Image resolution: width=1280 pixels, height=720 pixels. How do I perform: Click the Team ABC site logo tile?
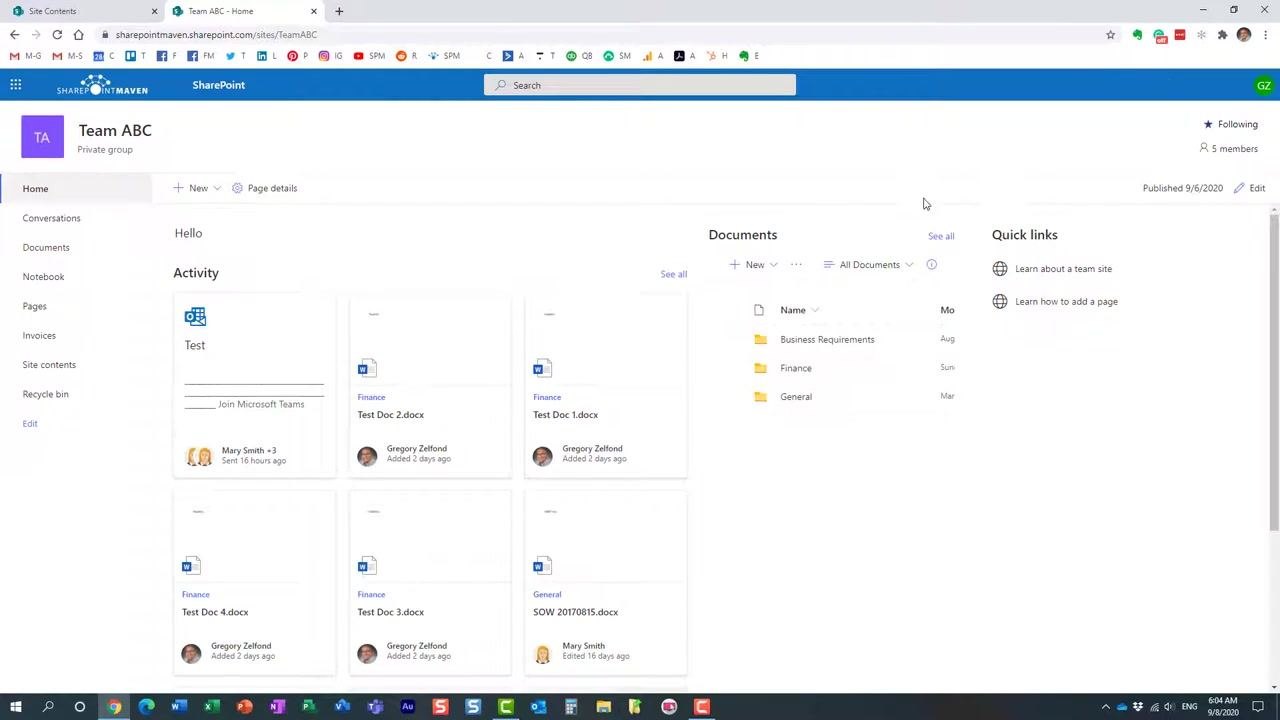coord(42,137)
